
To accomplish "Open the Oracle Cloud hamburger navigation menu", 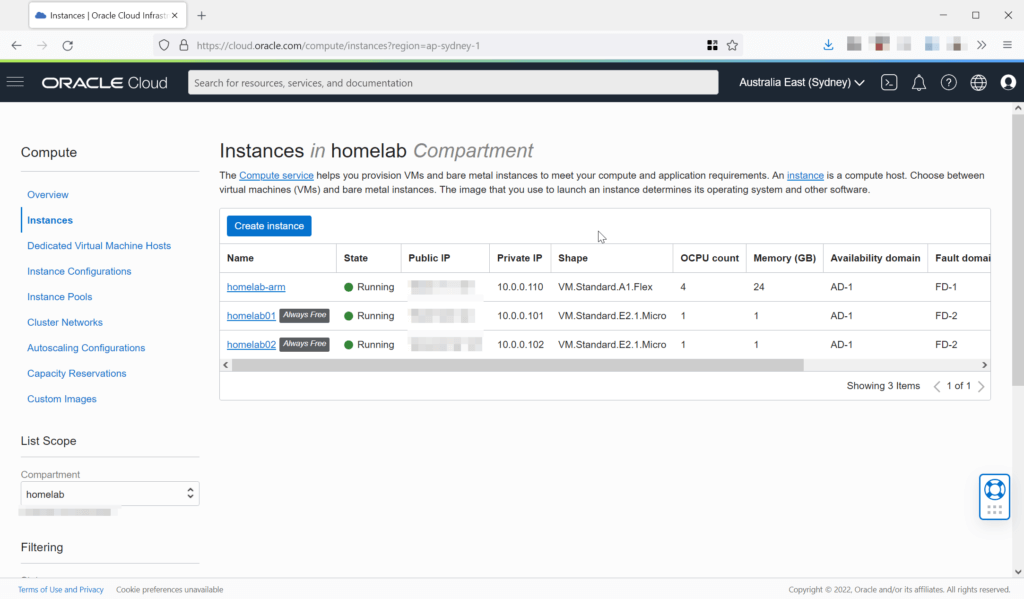I will (15, 82).
